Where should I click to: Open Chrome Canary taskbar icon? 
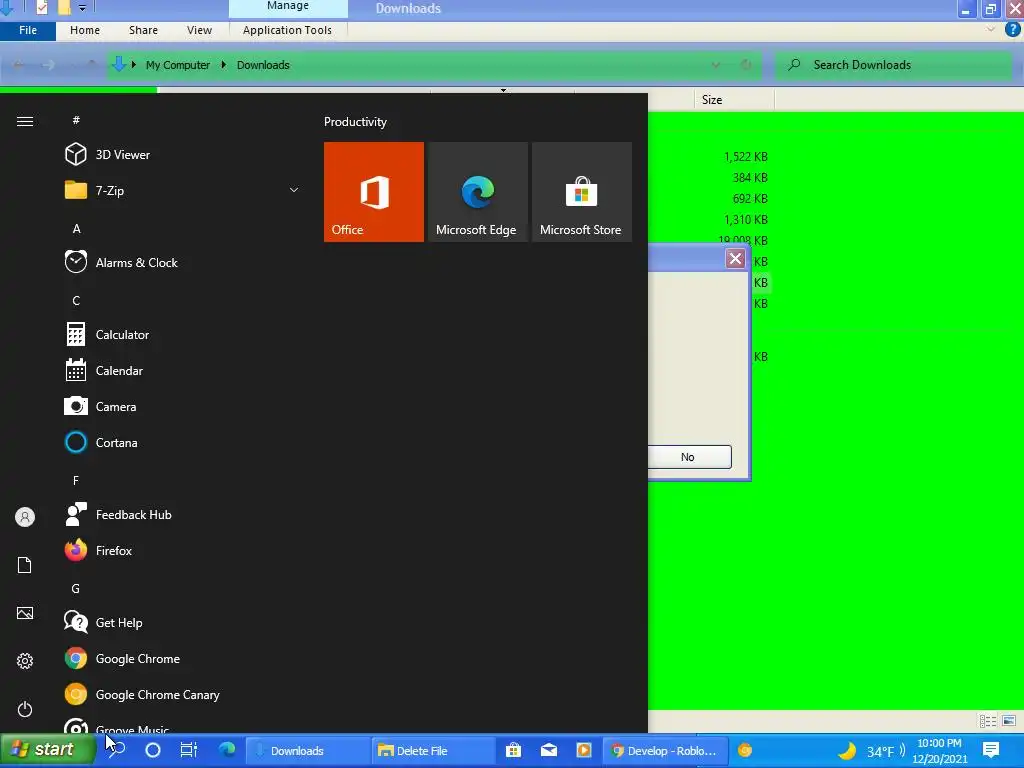coord(744,750)
